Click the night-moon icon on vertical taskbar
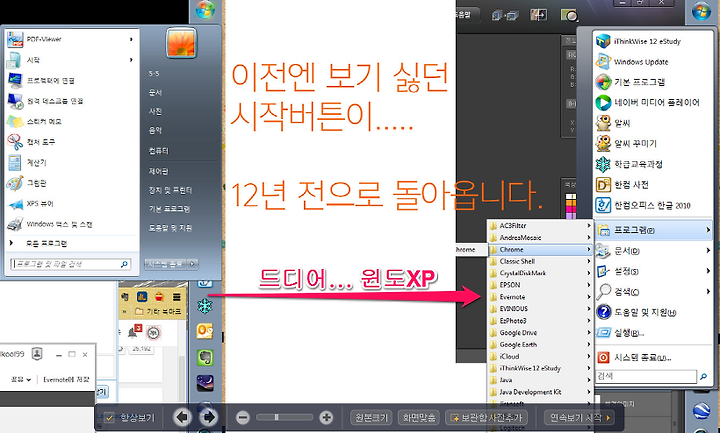The width and height of the screenshot is (720, 433). click(x=205, y=383)
